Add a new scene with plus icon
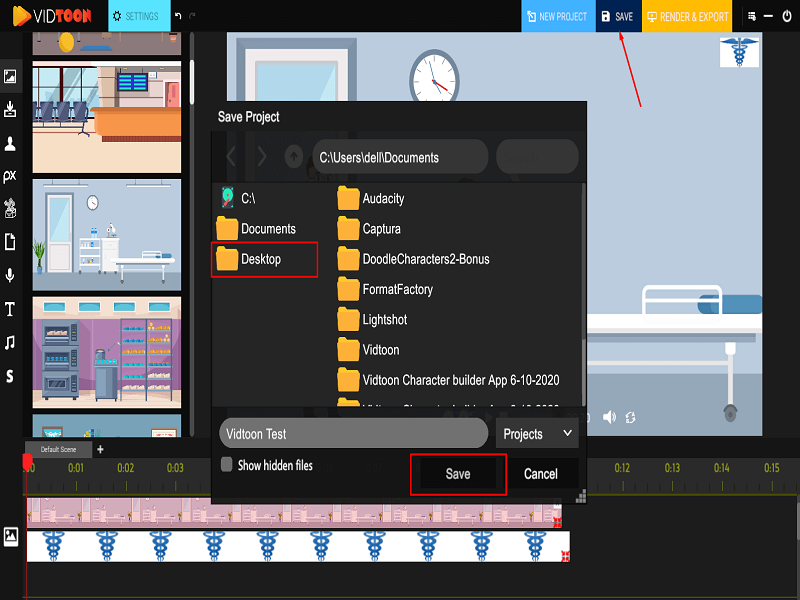 101,449
